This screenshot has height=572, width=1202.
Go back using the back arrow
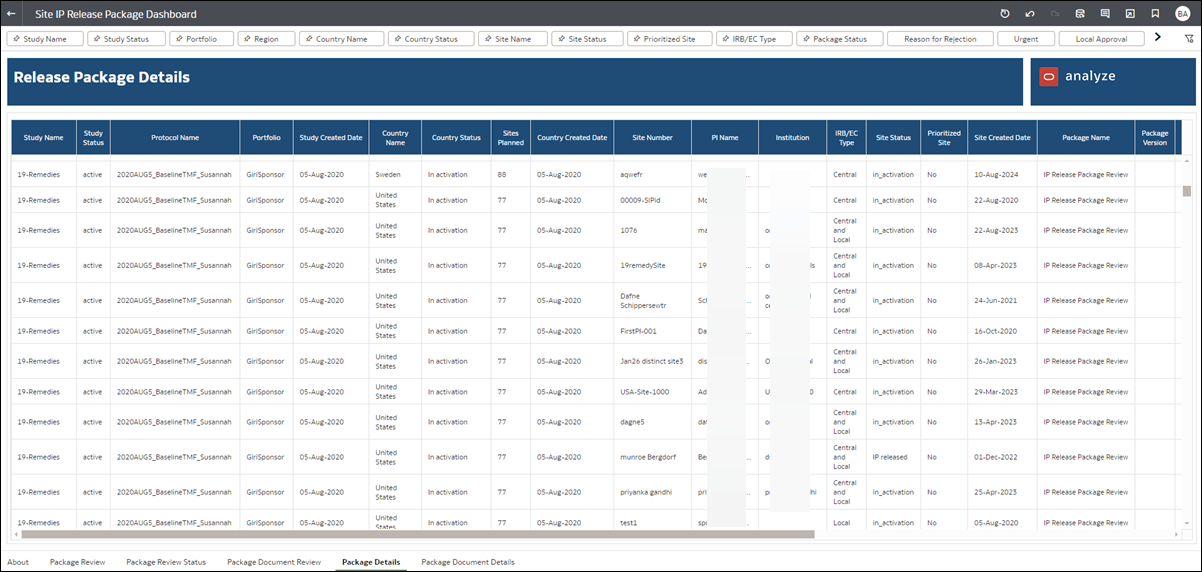[x=11, y=14]
